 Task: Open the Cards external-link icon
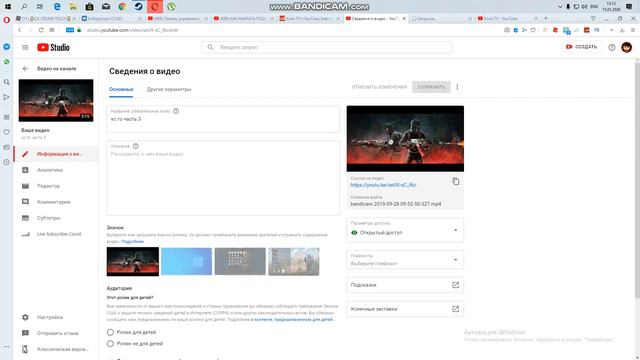[x=455, y=285]
